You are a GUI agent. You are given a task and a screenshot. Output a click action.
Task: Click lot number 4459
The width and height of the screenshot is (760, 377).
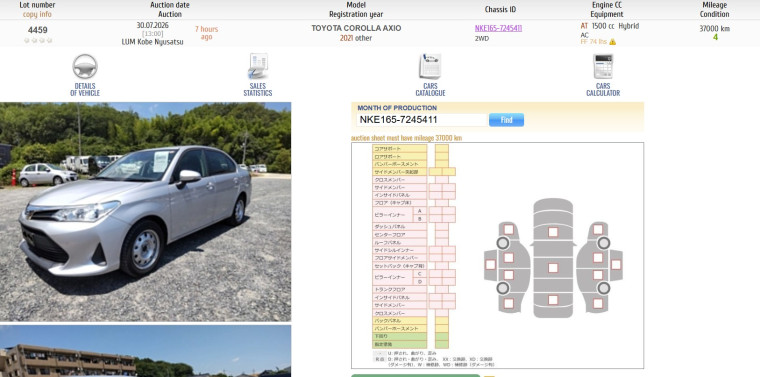click(37, 30)
